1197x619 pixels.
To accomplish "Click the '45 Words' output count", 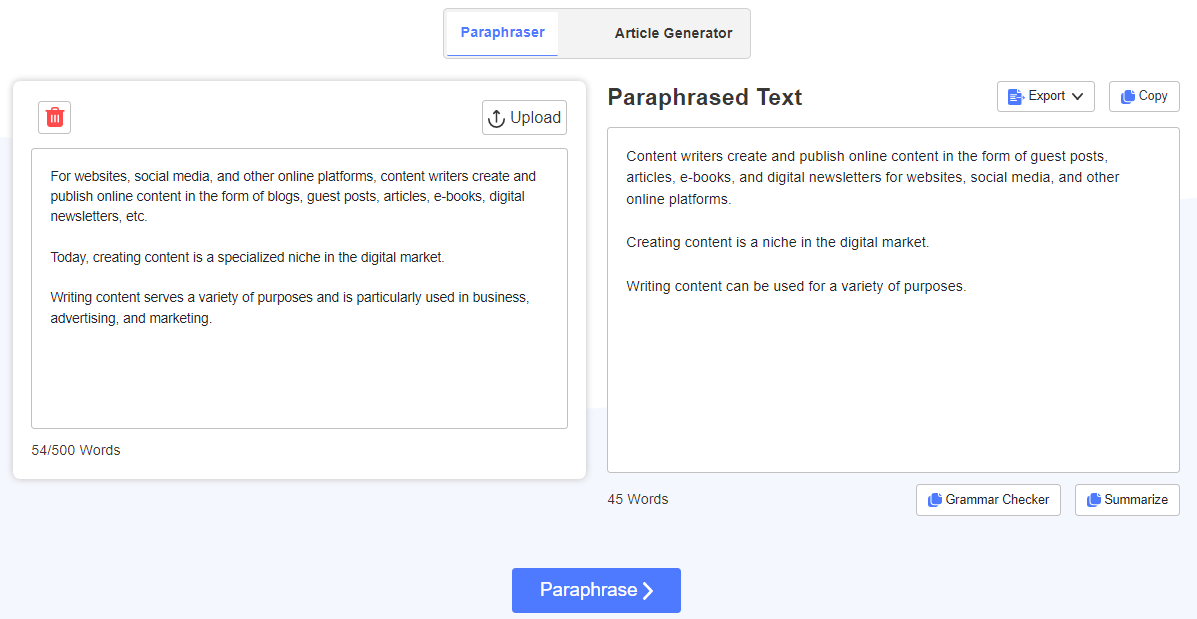I will (x=637, y=499).
